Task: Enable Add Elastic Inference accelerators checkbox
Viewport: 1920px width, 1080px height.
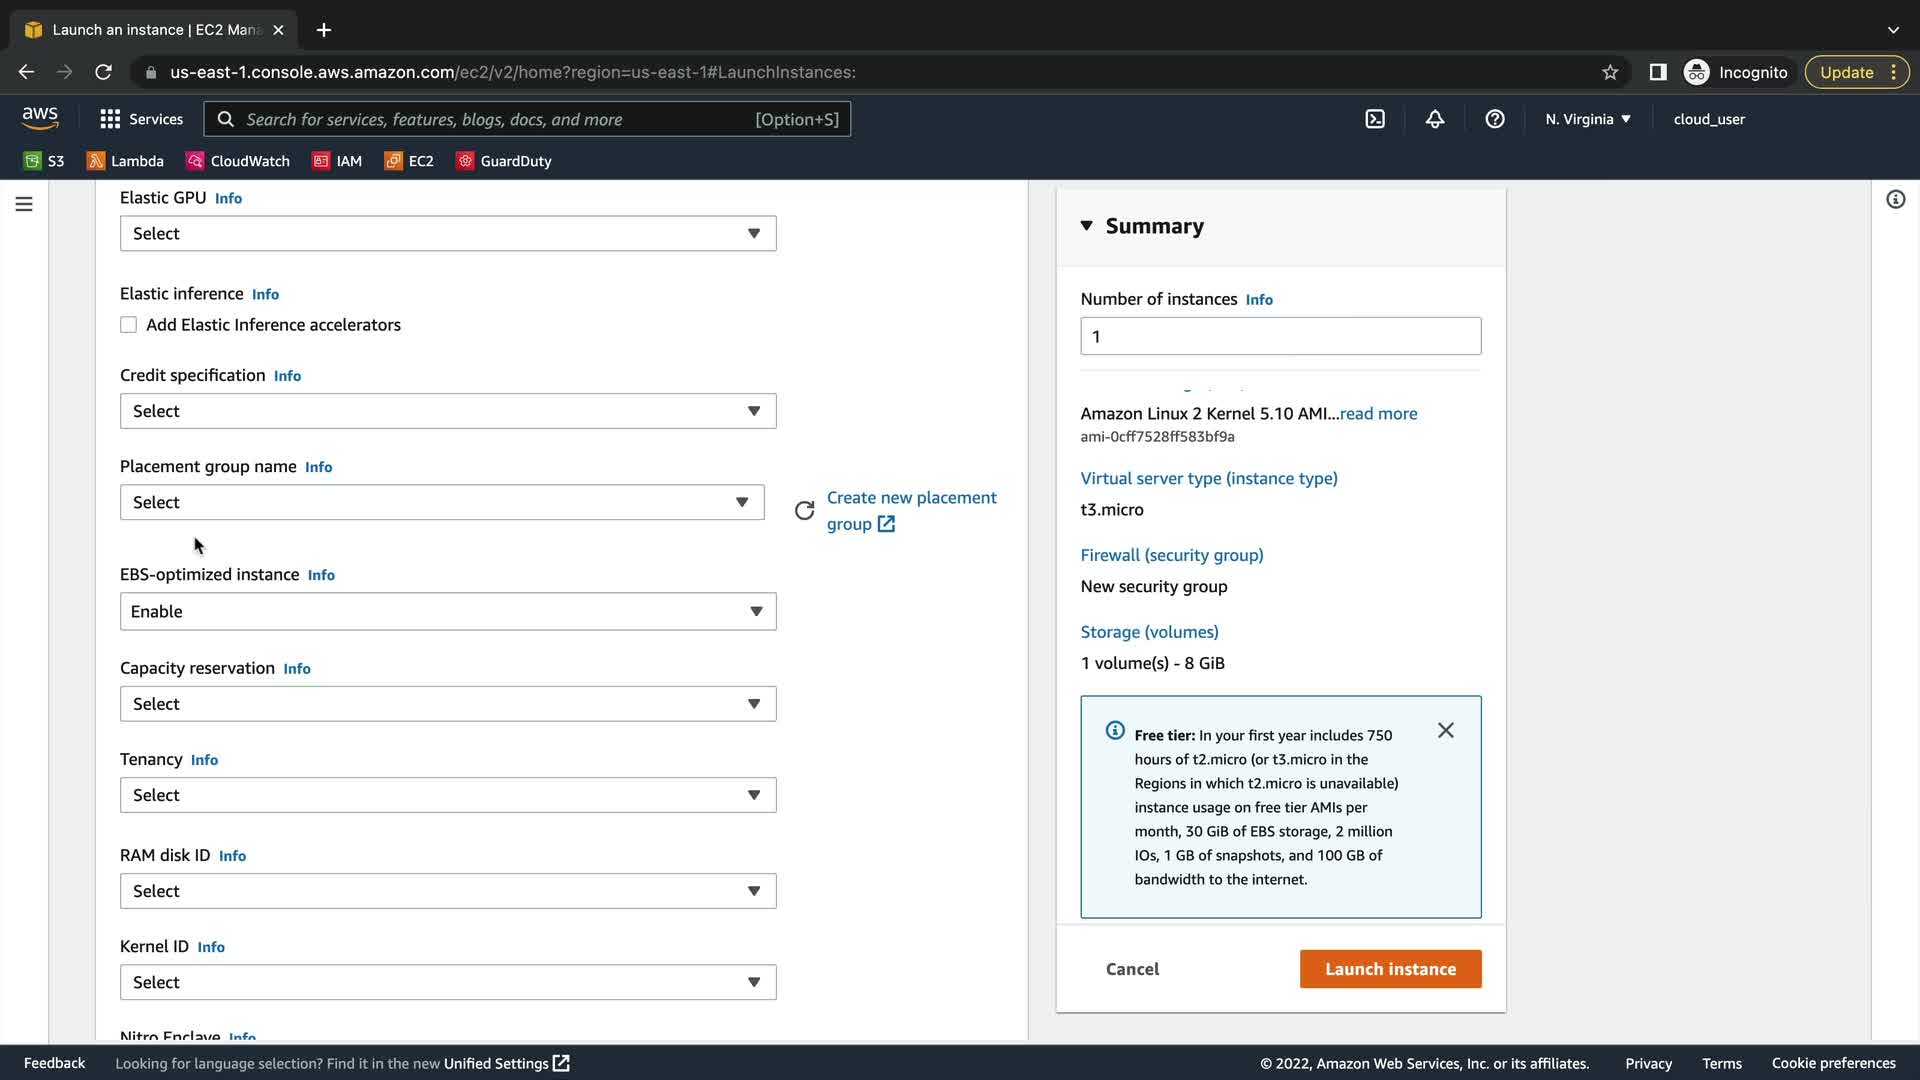Action: 129,325
